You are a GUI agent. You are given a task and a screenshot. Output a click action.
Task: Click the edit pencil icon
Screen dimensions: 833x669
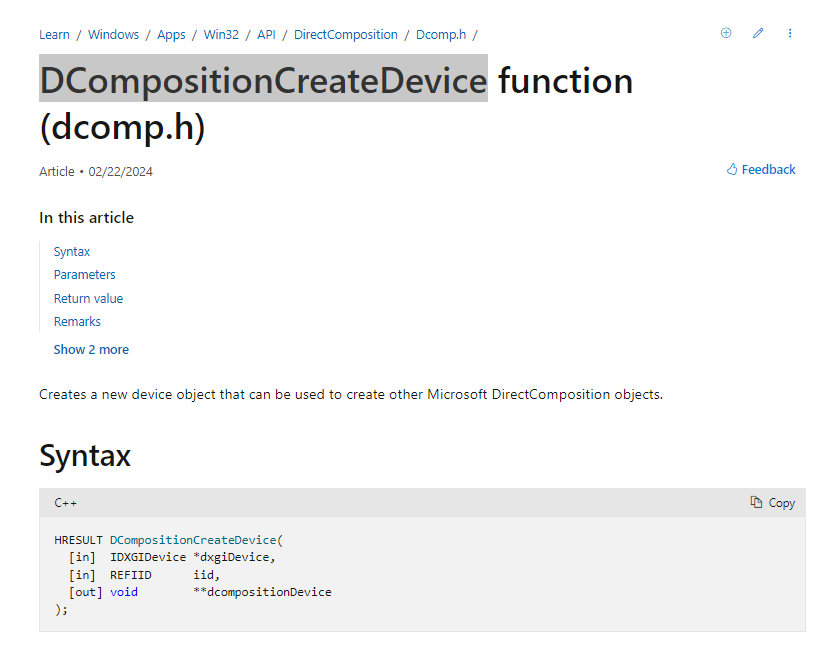click(x=758, y=33)
